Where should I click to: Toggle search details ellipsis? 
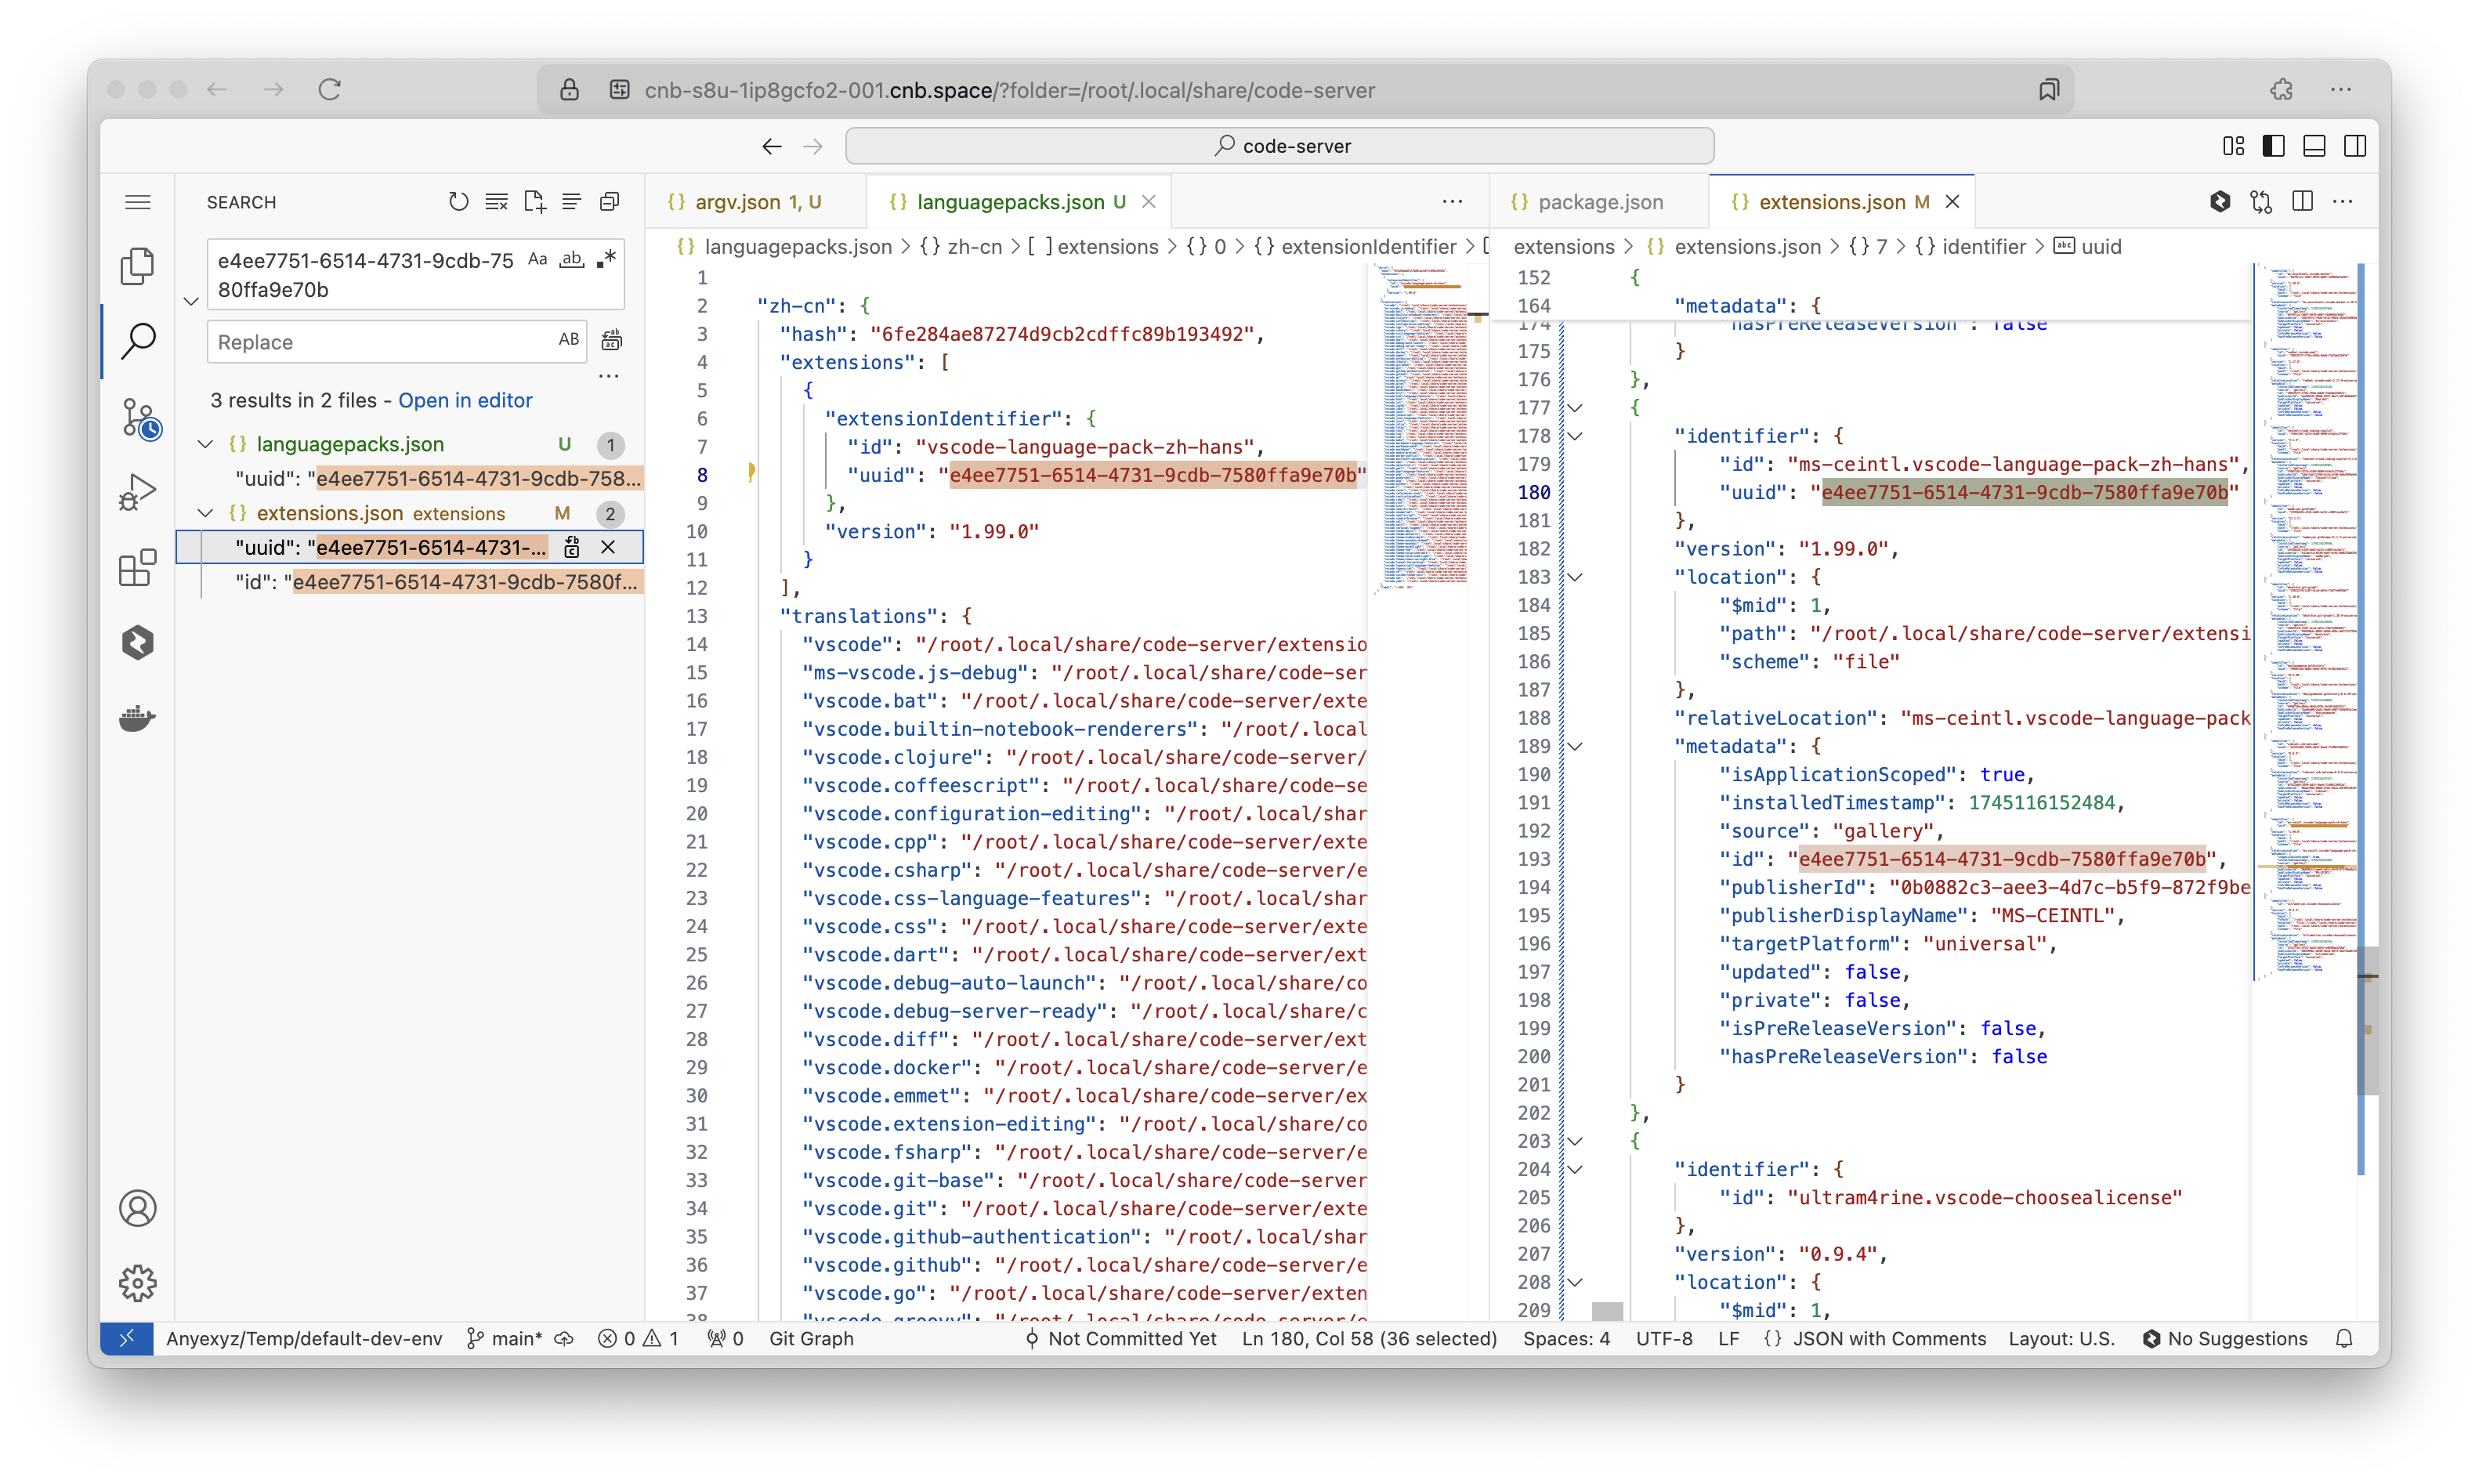coord(608,377)
